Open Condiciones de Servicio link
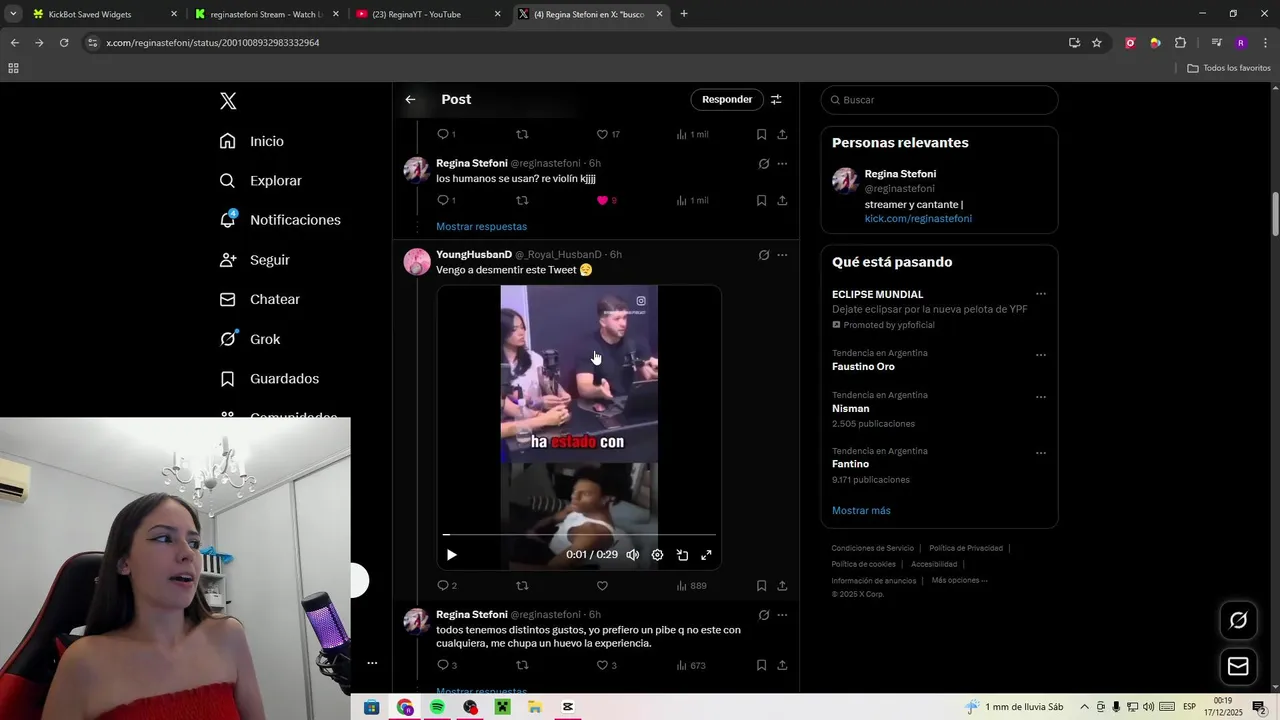The width and height of the screenshot is (1280, 720). (872, 548)
